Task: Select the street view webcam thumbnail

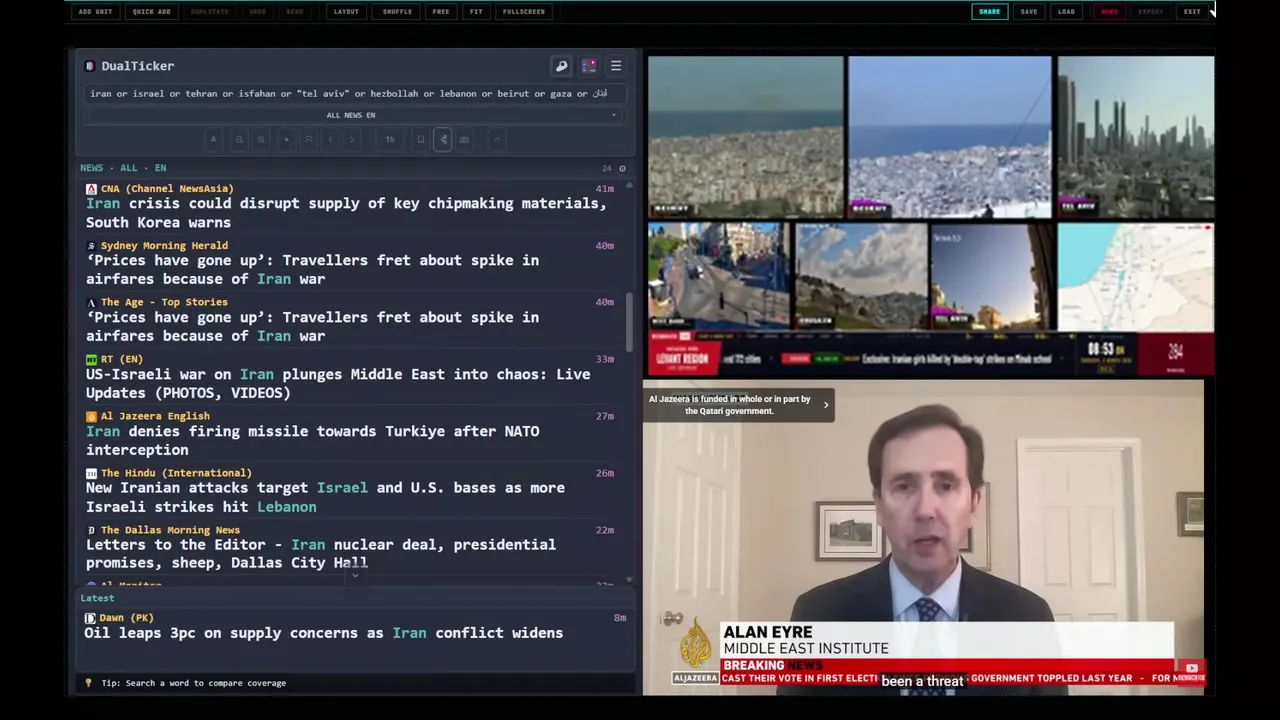Action: [718, 276]
